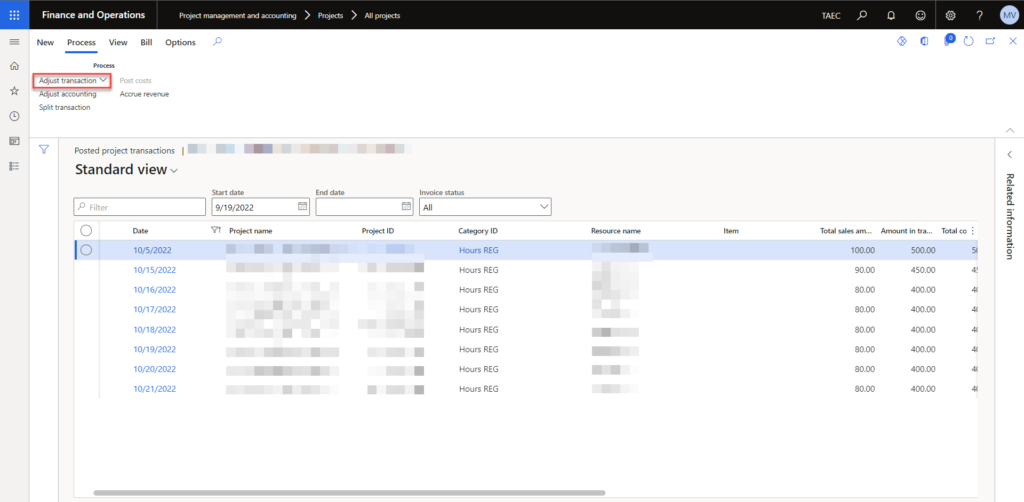Screen dimensions: 1024x502
Task: Click All projects breadcrumb
Action: [x=383, y=15]
